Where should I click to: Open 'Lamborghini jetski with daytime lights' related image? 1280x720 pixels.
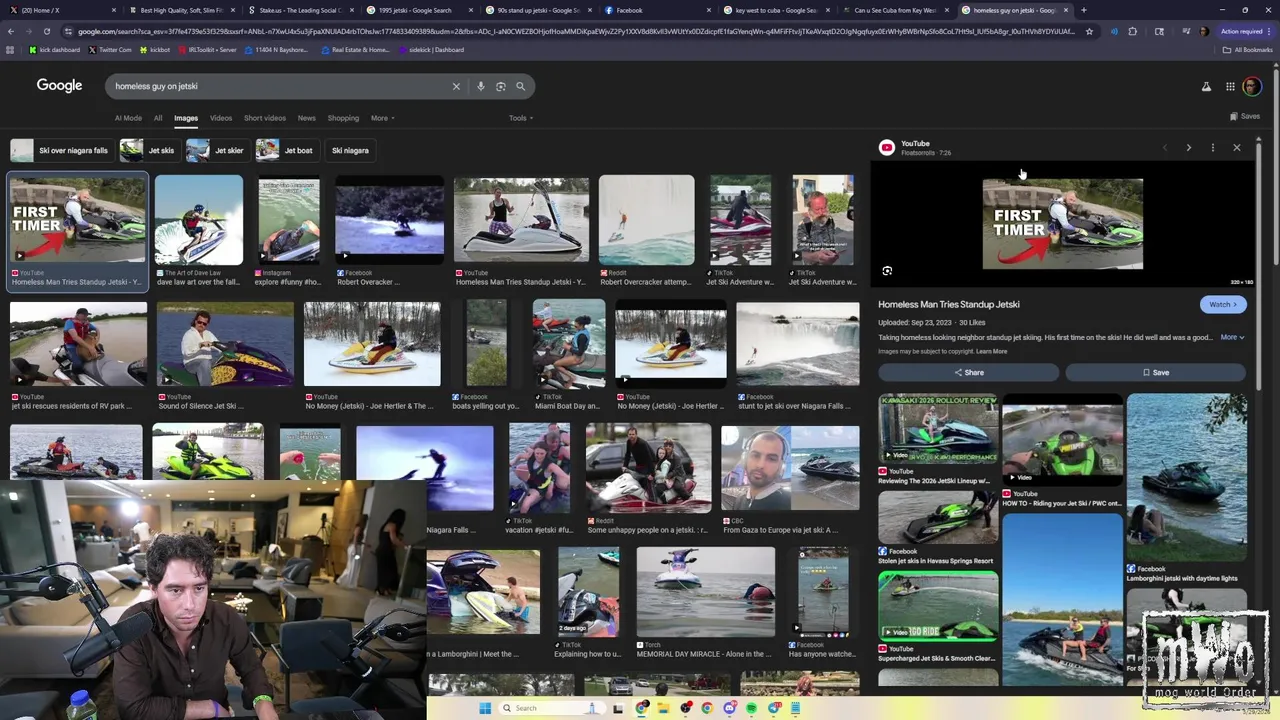pos(1187,478)
